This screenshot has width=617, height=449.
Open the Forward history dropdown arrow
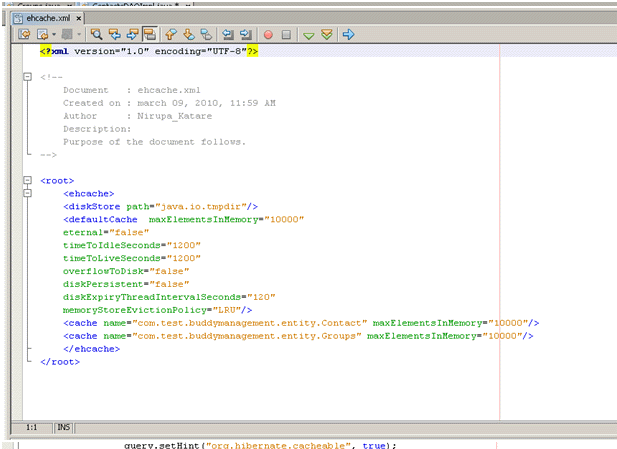79,35
